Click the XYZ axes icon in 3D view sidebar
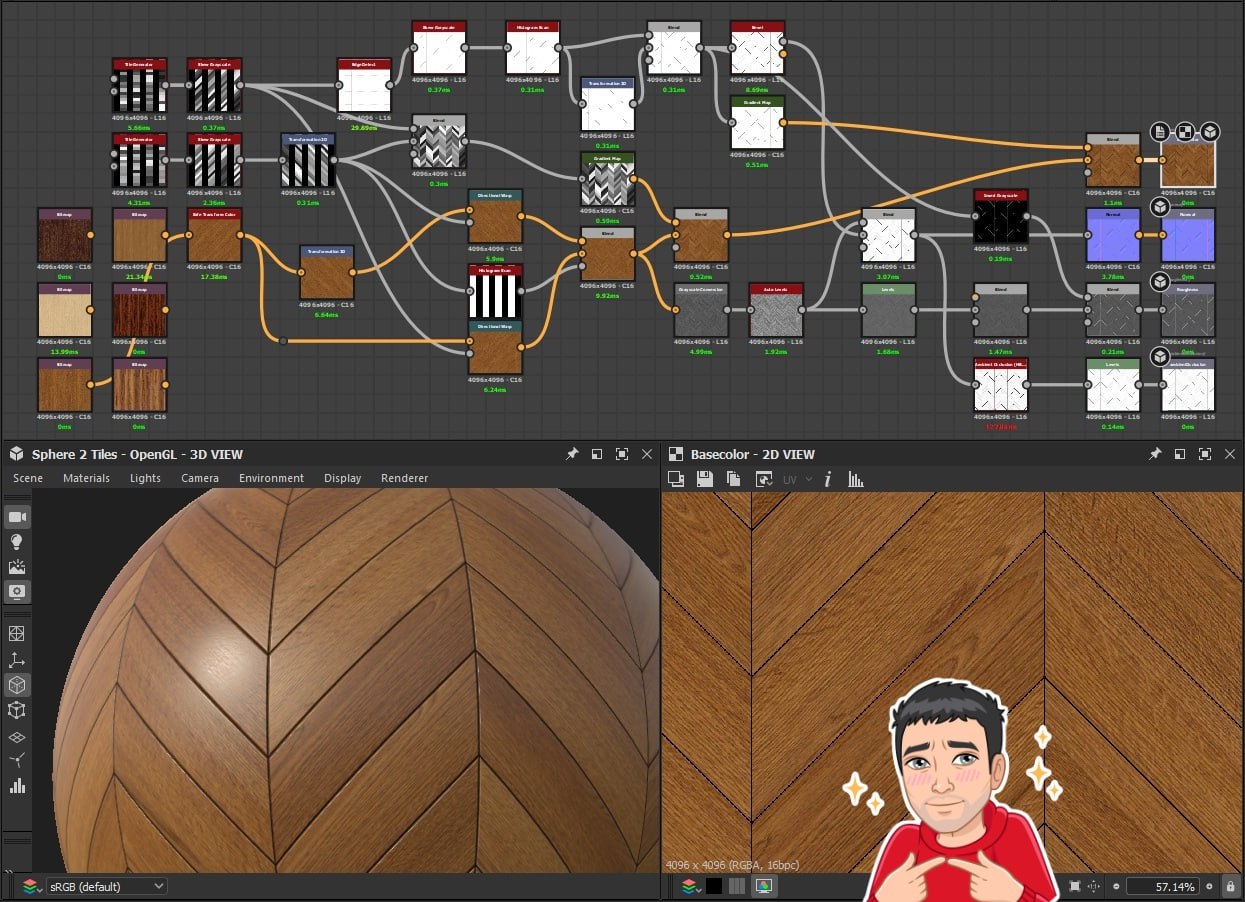The width and height of the screenshot is (1245, 902). 17,660
